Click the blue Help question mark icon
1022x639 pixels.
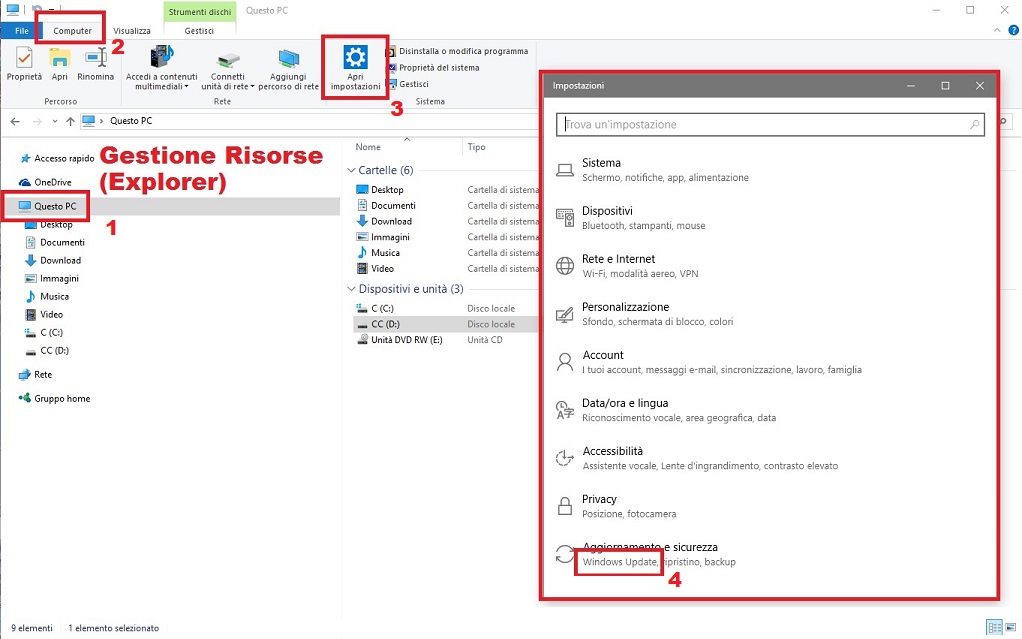click(x=1014, y=30)
